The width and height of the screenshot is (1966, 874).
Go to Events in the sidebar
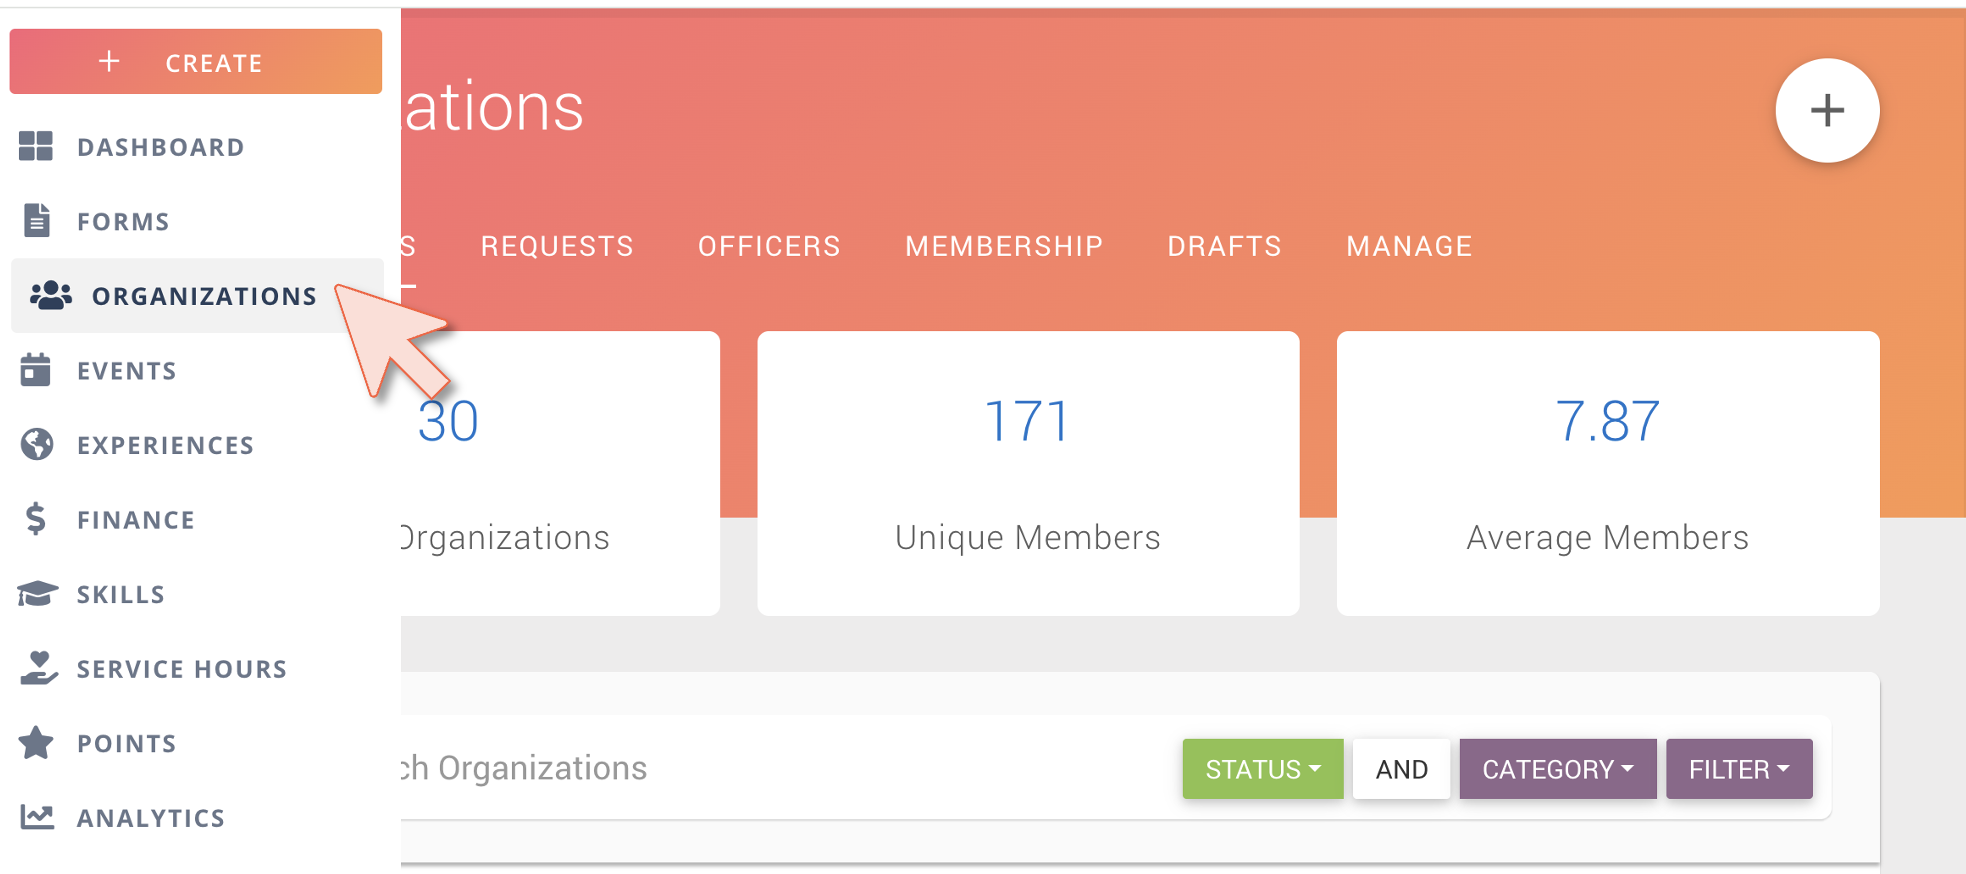pos(197,370)
